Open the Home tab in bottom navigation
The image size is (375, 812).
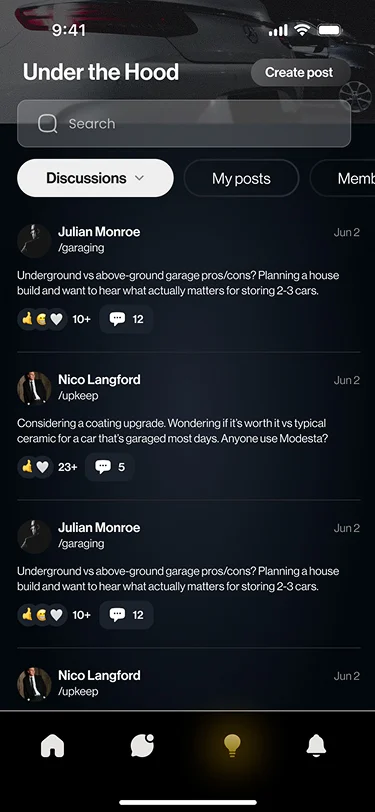click(x=52, y=746)
